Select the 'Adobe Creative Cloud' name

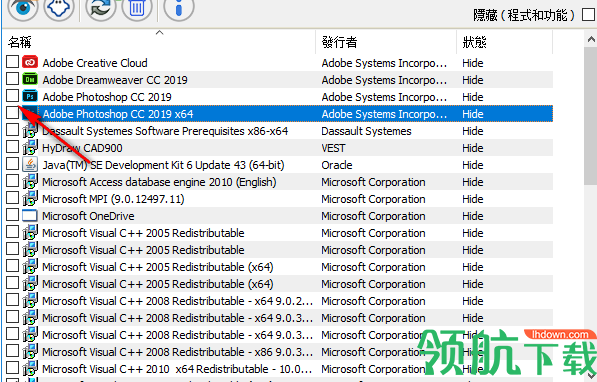[95, 63]
